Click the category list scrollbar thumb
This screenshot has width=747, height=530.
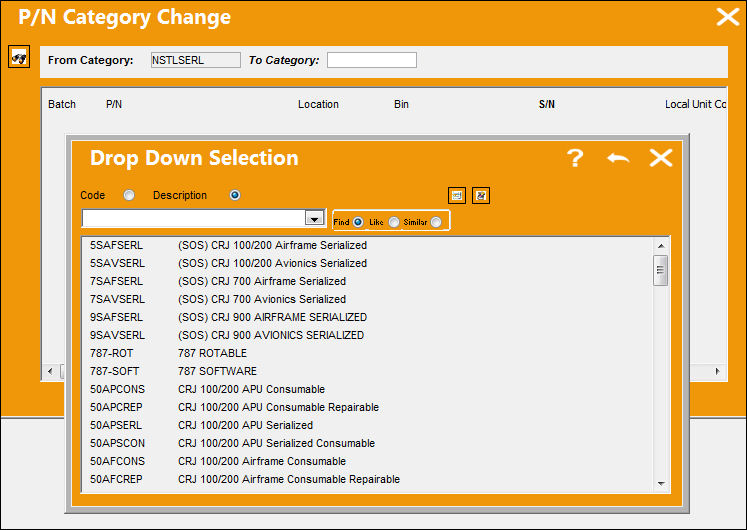pyautogui.click(x=660, y=270)
